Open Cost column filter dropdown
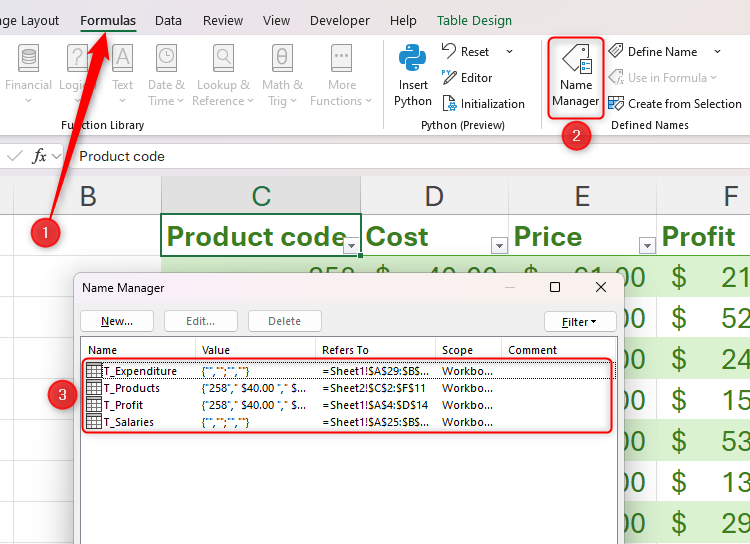The image size is (750, 544). click(499, 245)
